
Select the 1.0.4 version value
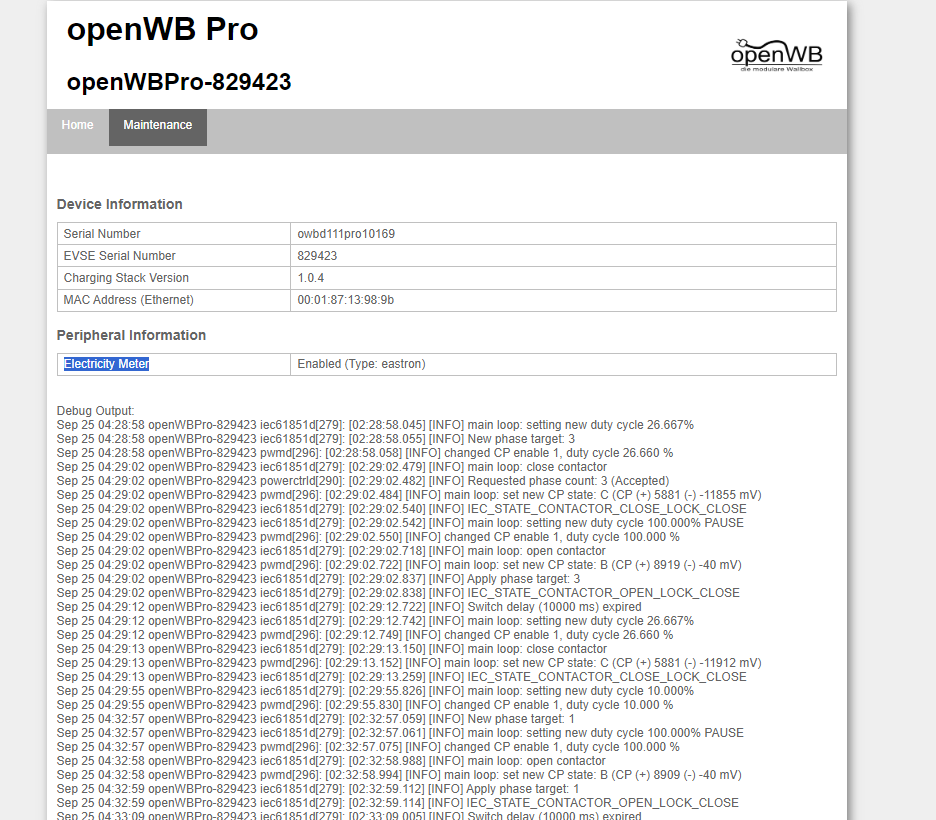[310, 278]
